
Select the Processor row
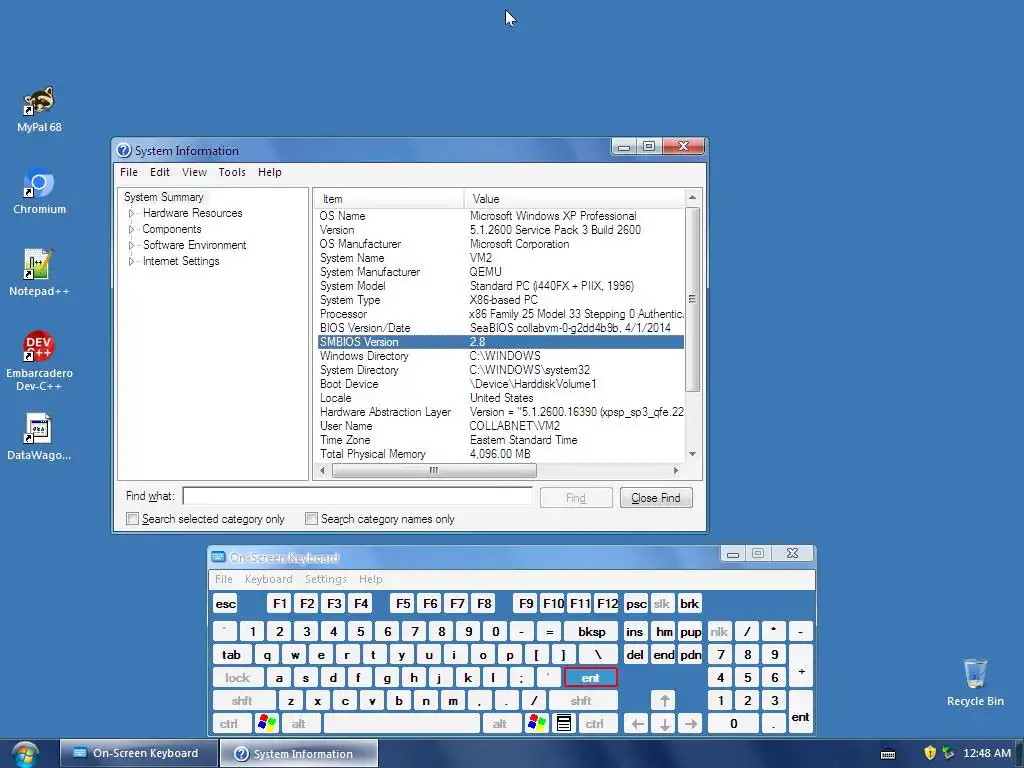501,314
